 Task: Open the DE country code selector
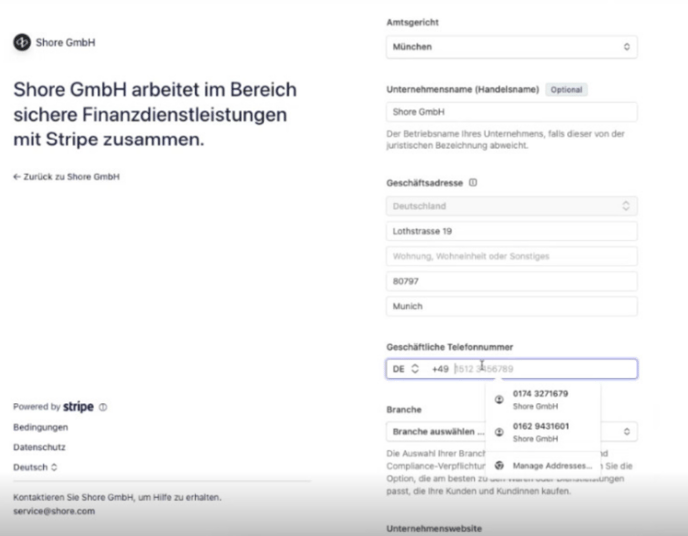405,369
